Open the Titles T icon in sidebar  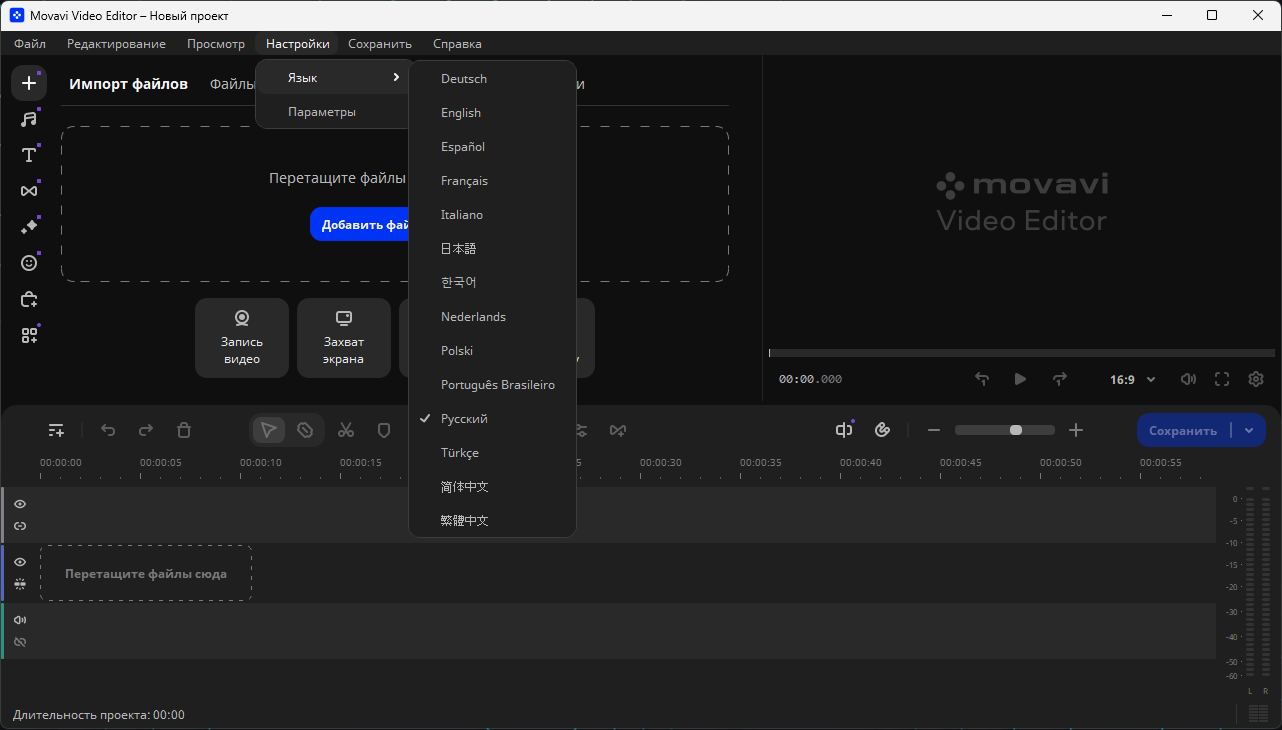29,155
